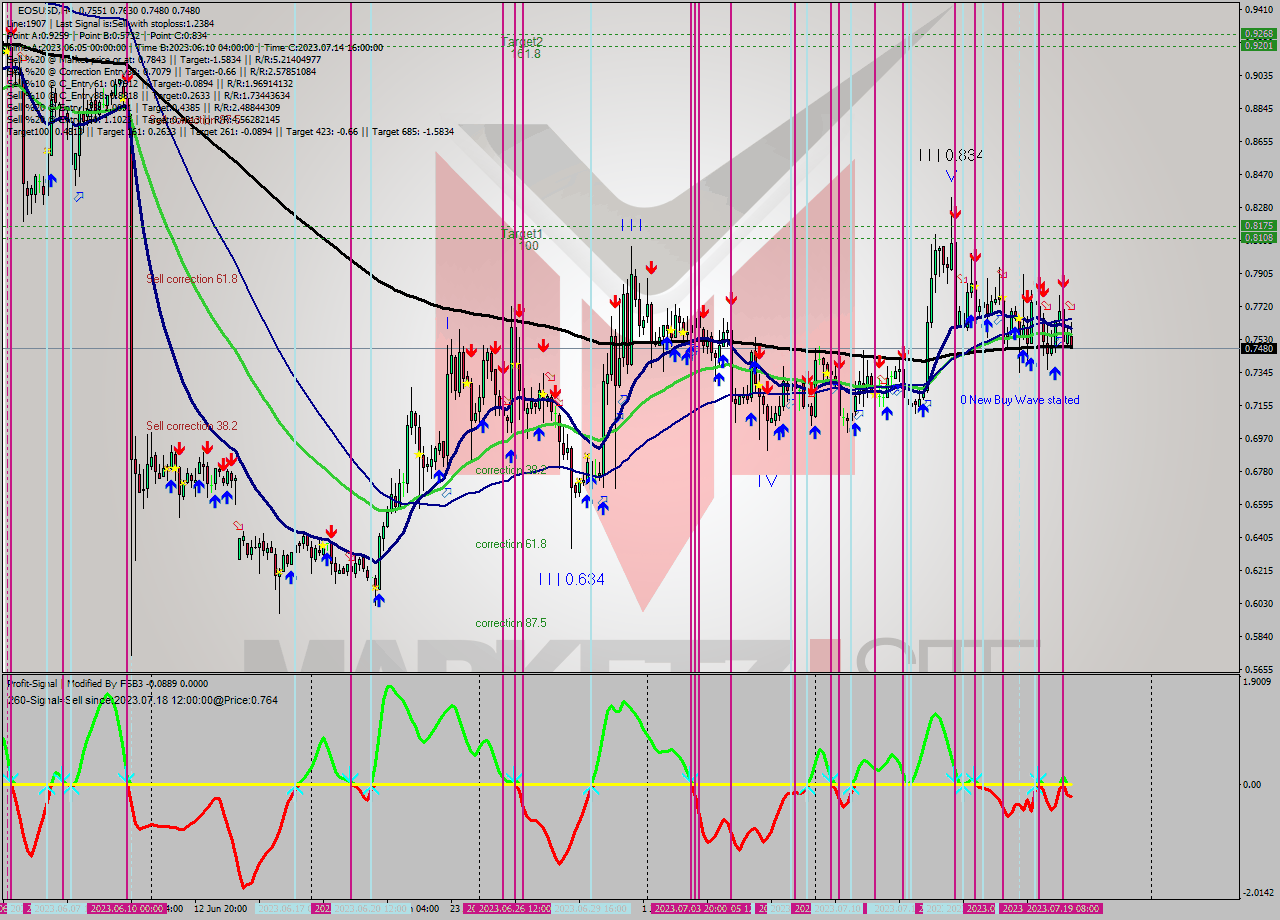Select the 'III 0.634' wave label

(571, 579)
